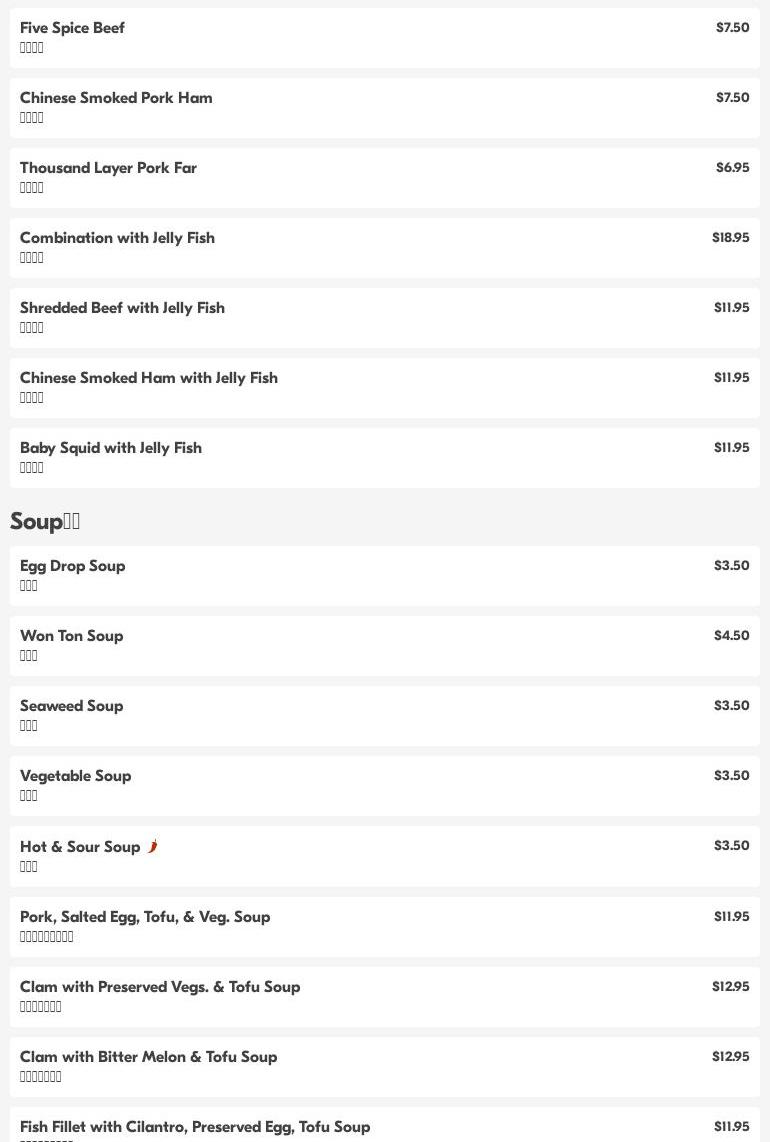The width and height of the screenshot is (770, 1142).
Task: Open Hot & Sour Soup item
Action: [385, 856]
